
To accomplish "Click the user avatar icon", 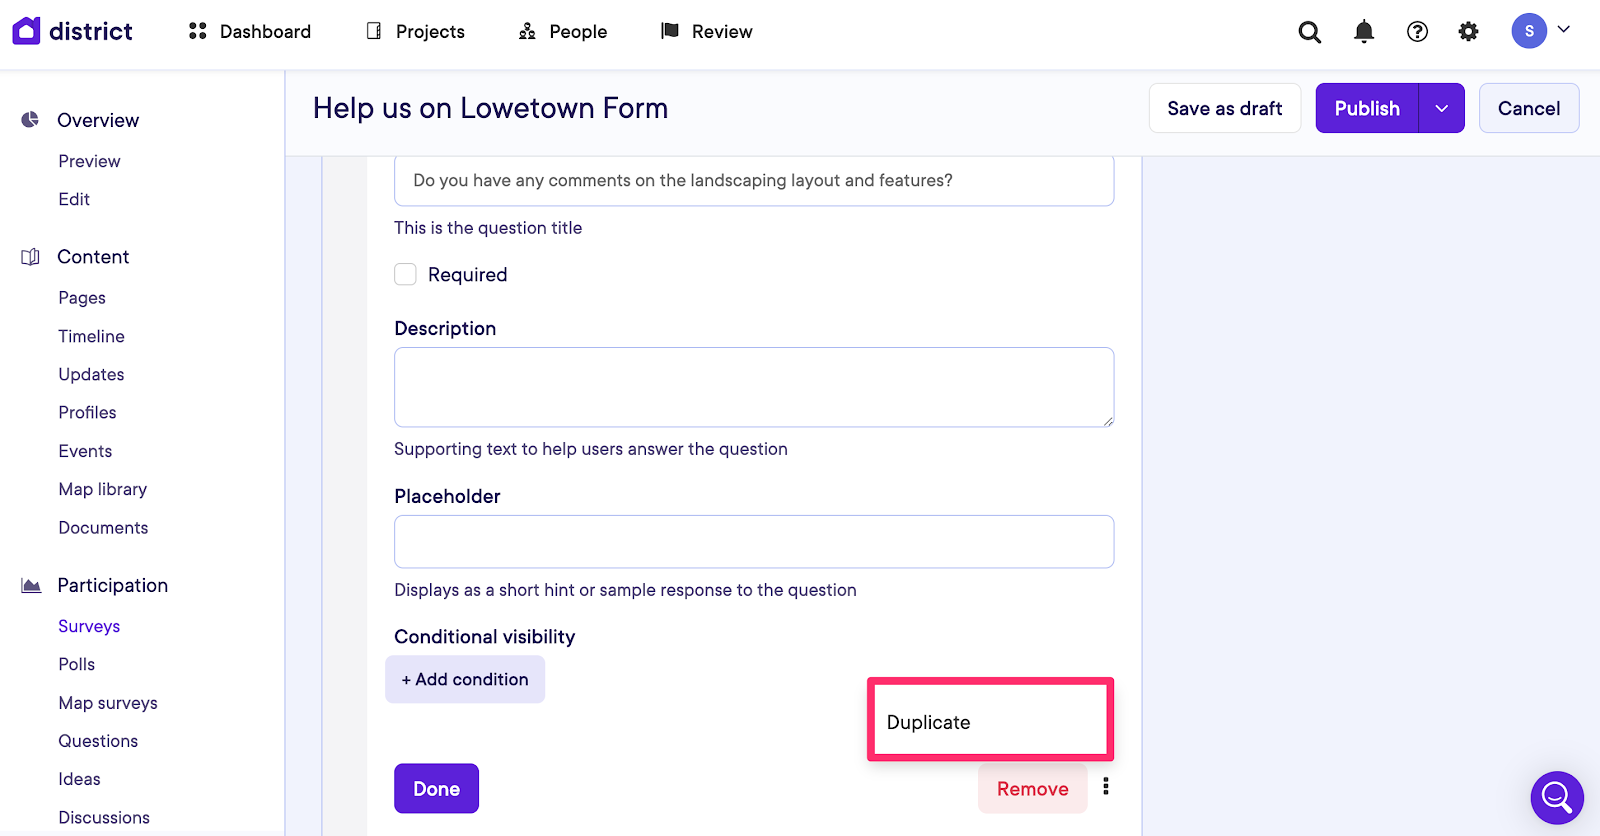I will (1528, 31).
